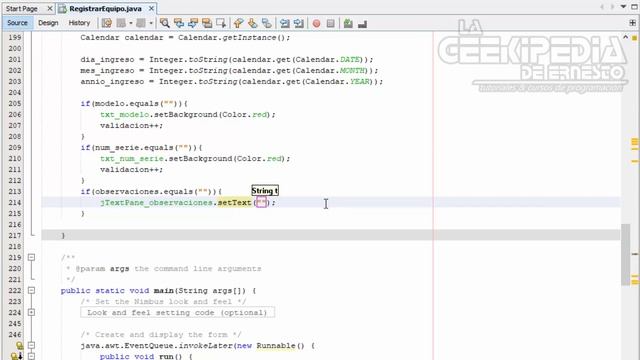
Task: Expand the folded code at line 224
Action: coord(31,312)
